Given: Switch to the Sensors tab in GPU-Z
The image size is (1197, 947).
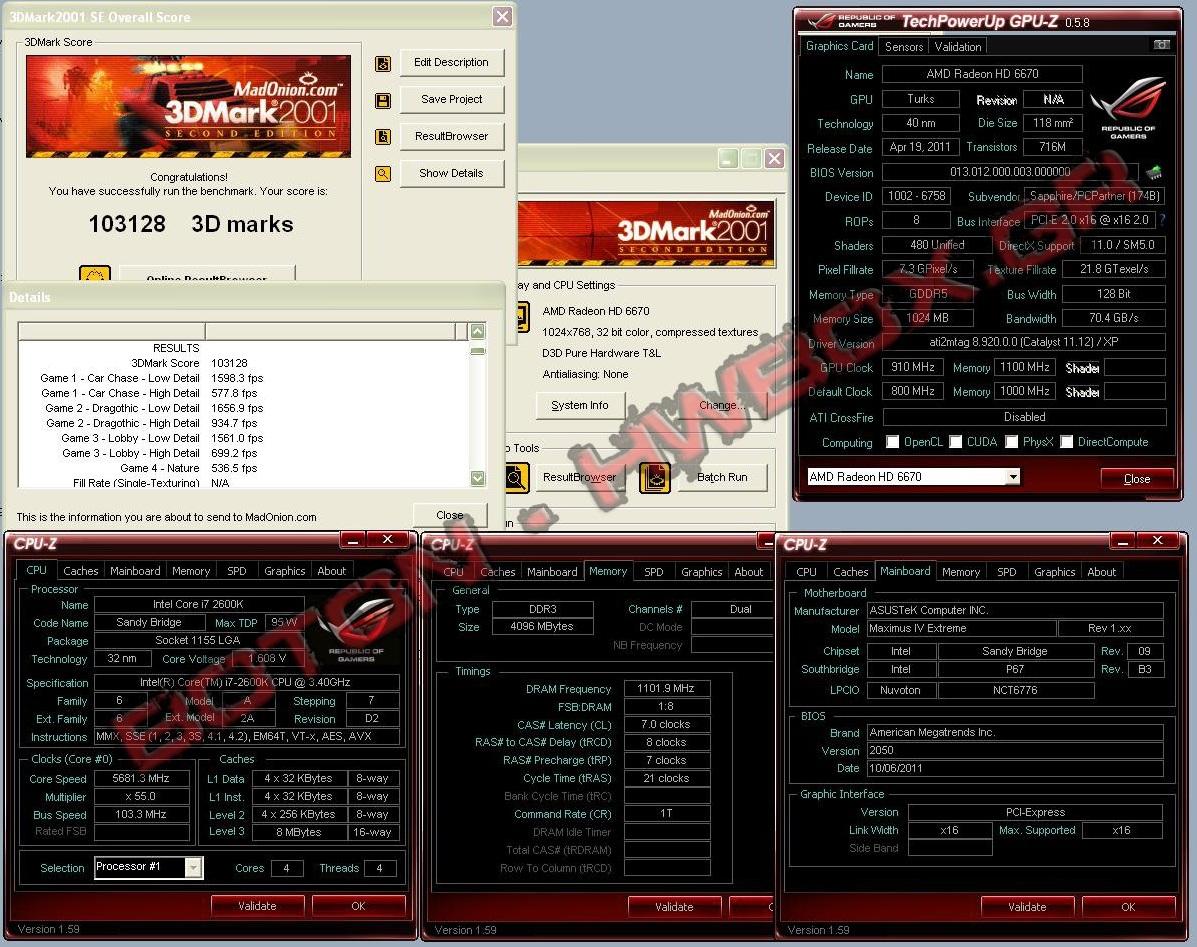Looking at the screenshot, I should pos(904,47).
